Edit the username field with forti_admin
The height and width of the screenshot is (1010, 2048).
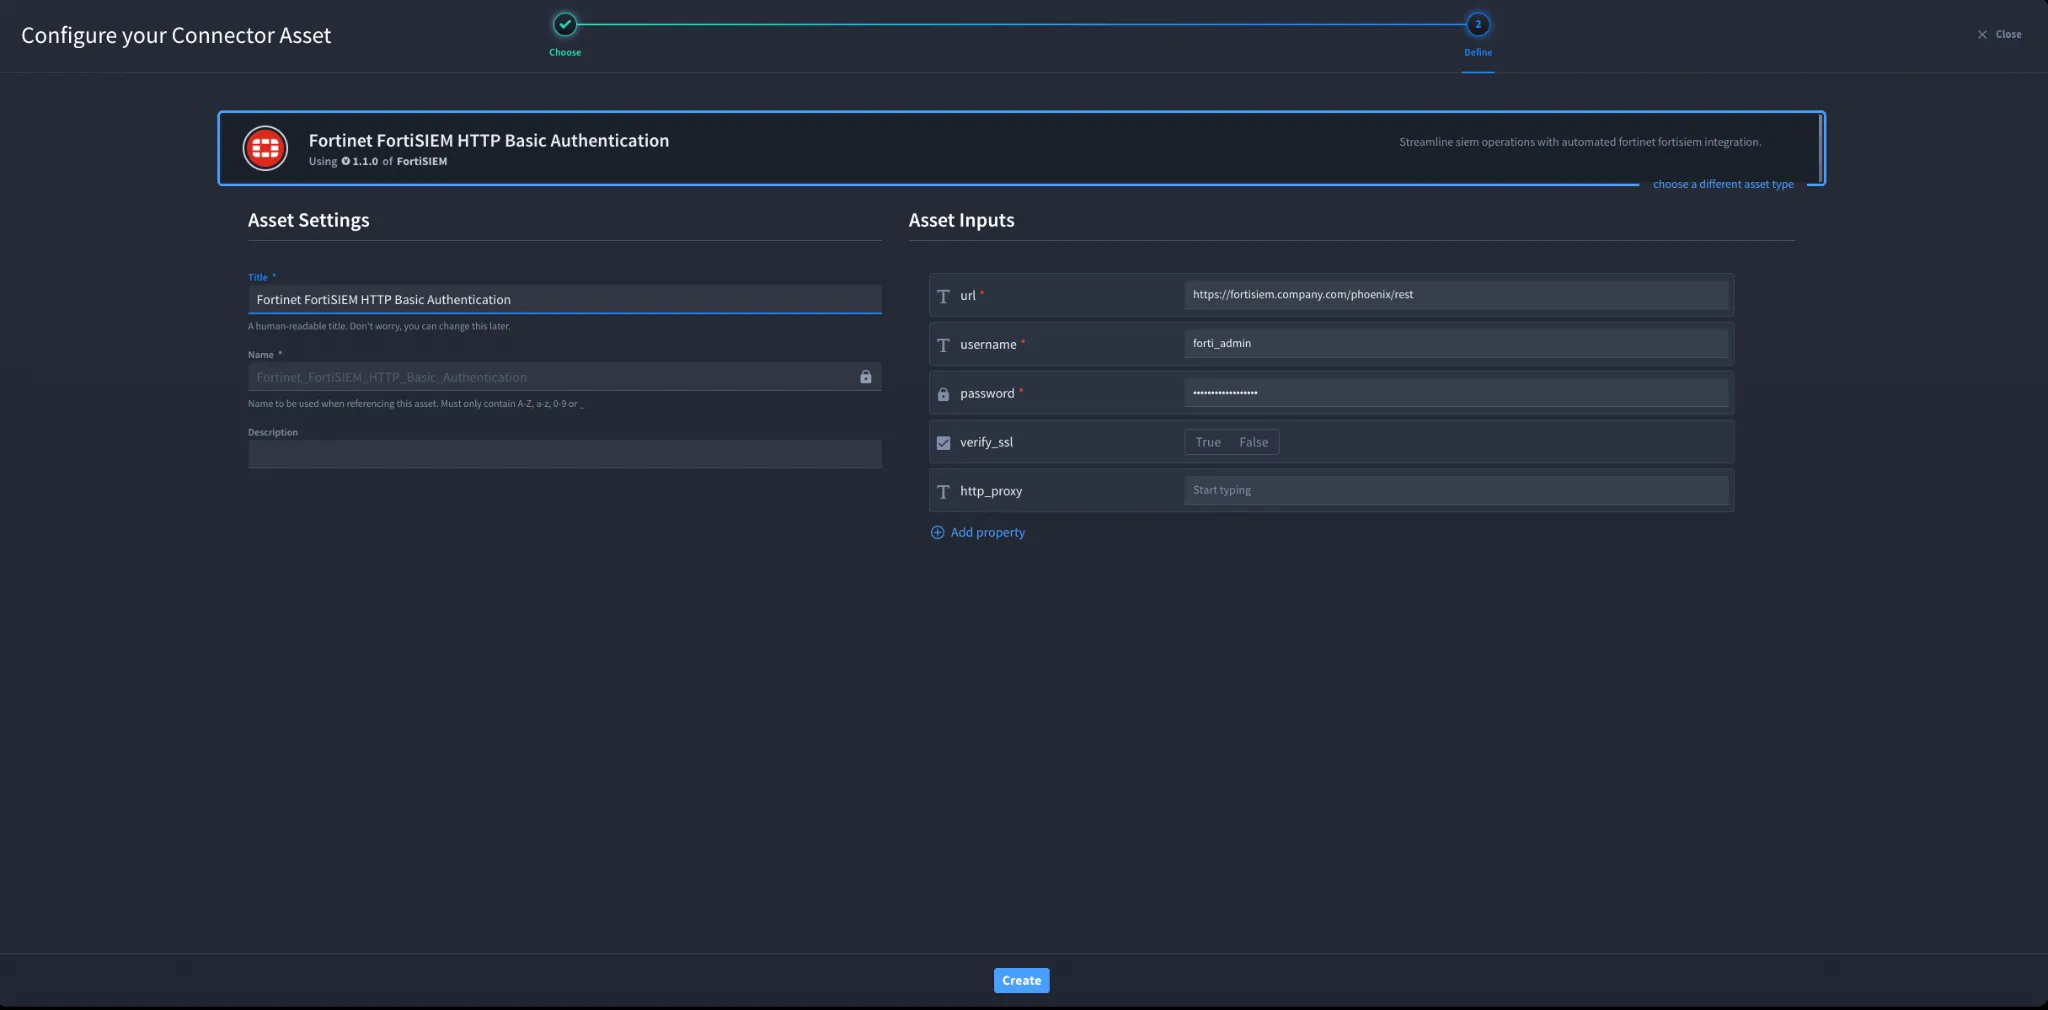pyautogui.click(x=1456, y=343)
